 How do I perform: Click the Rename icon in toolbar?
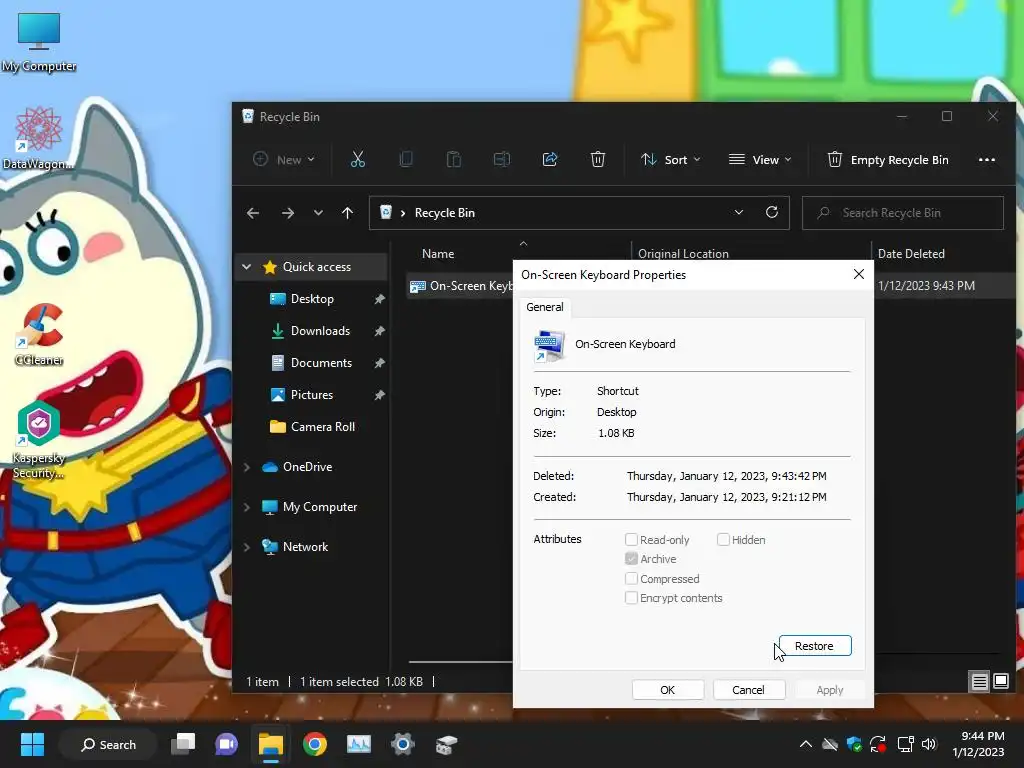click(x=502, y=159)
